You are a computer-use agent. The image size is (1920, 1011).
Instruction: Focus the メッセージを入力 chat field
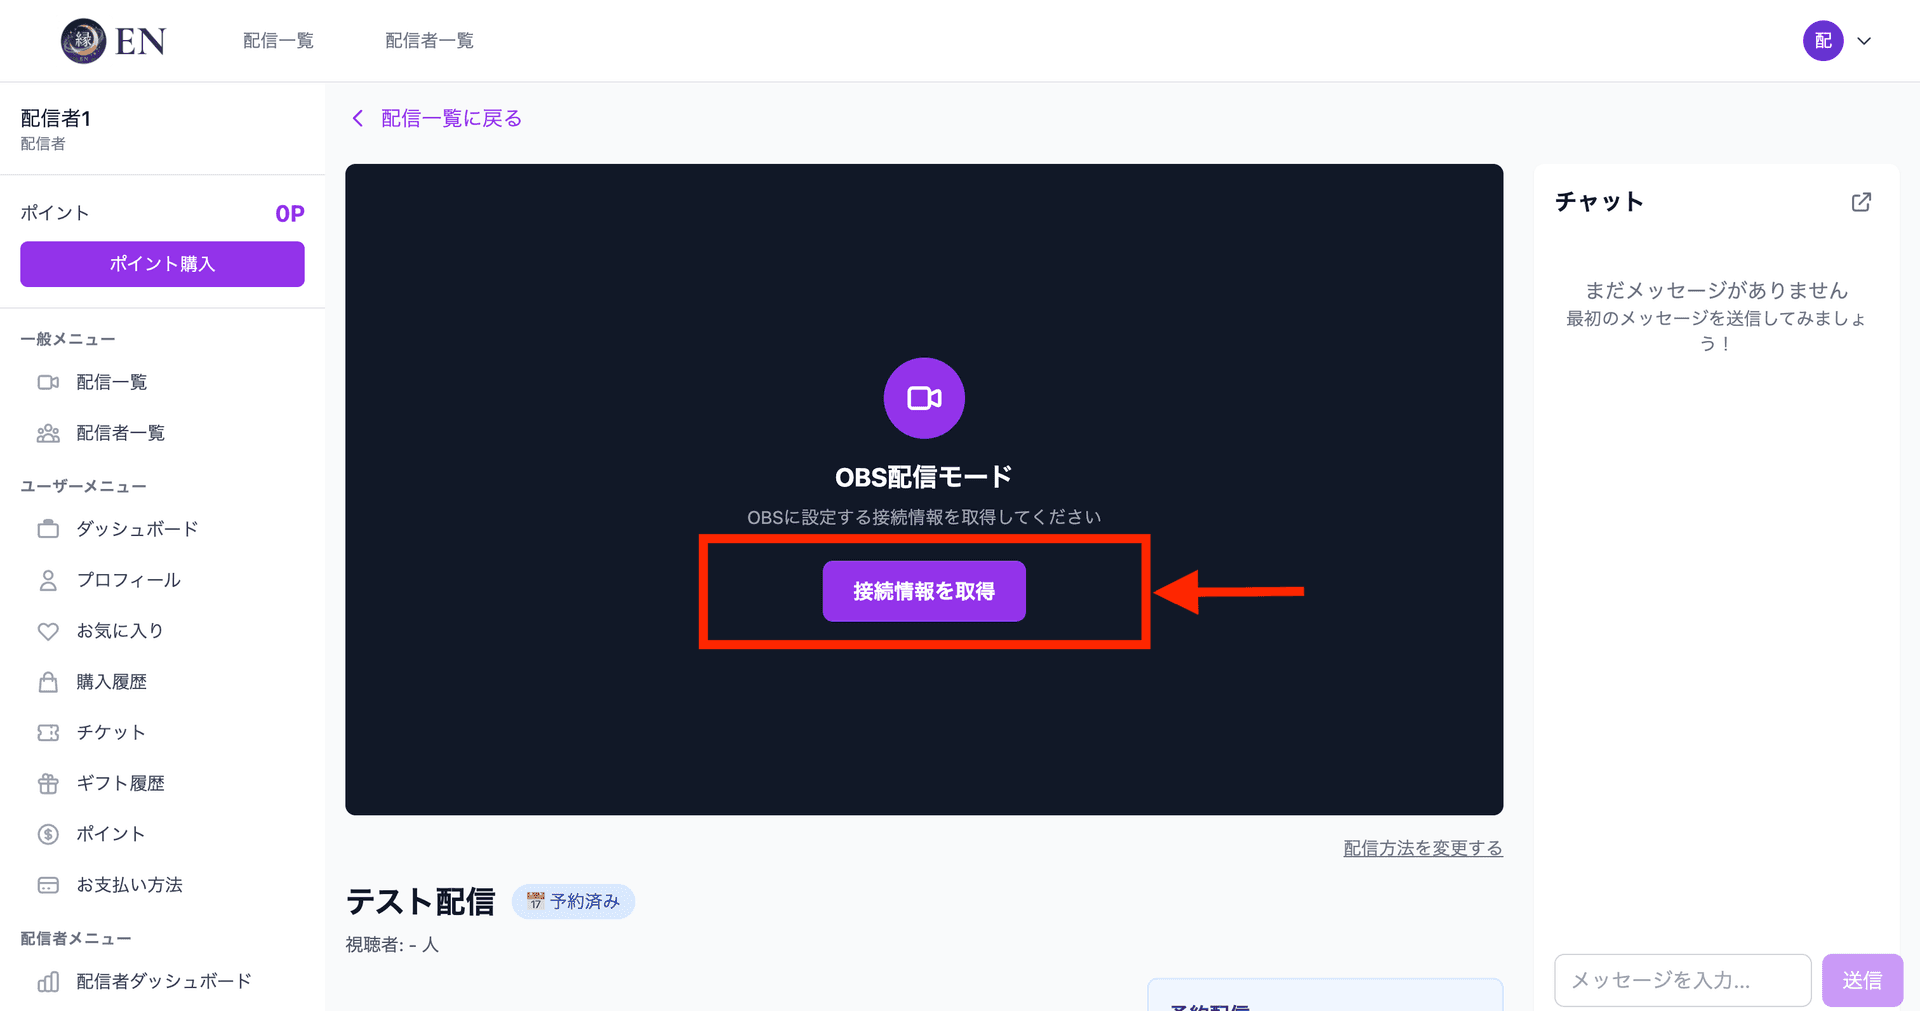pos(1683,980)
